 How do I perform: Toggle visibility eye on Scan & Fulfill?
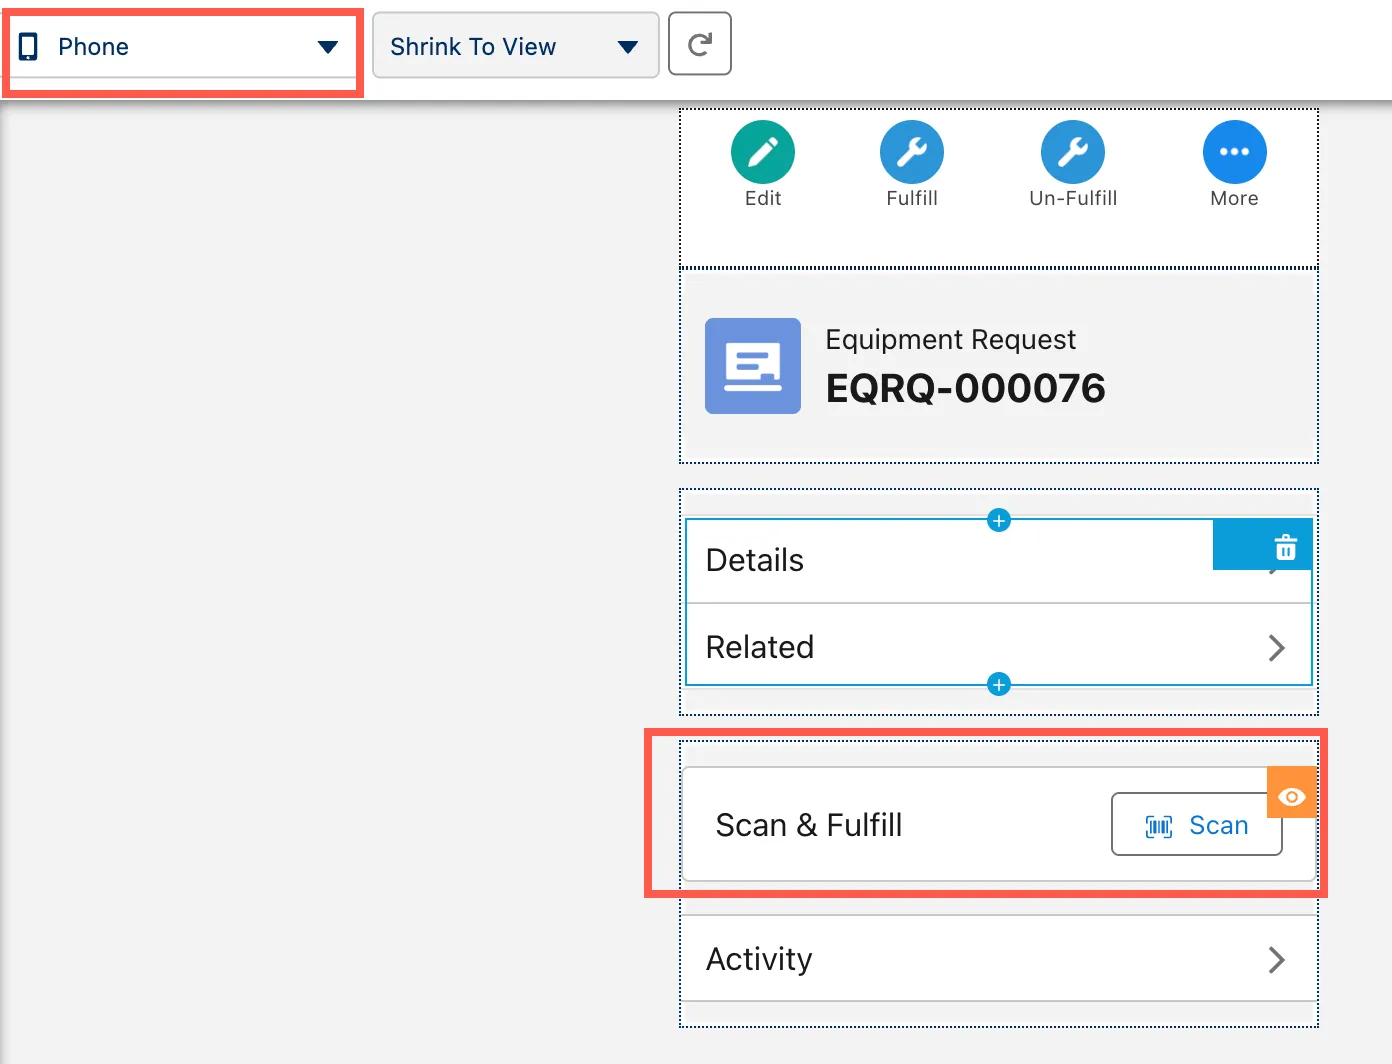click(1291, 797)
